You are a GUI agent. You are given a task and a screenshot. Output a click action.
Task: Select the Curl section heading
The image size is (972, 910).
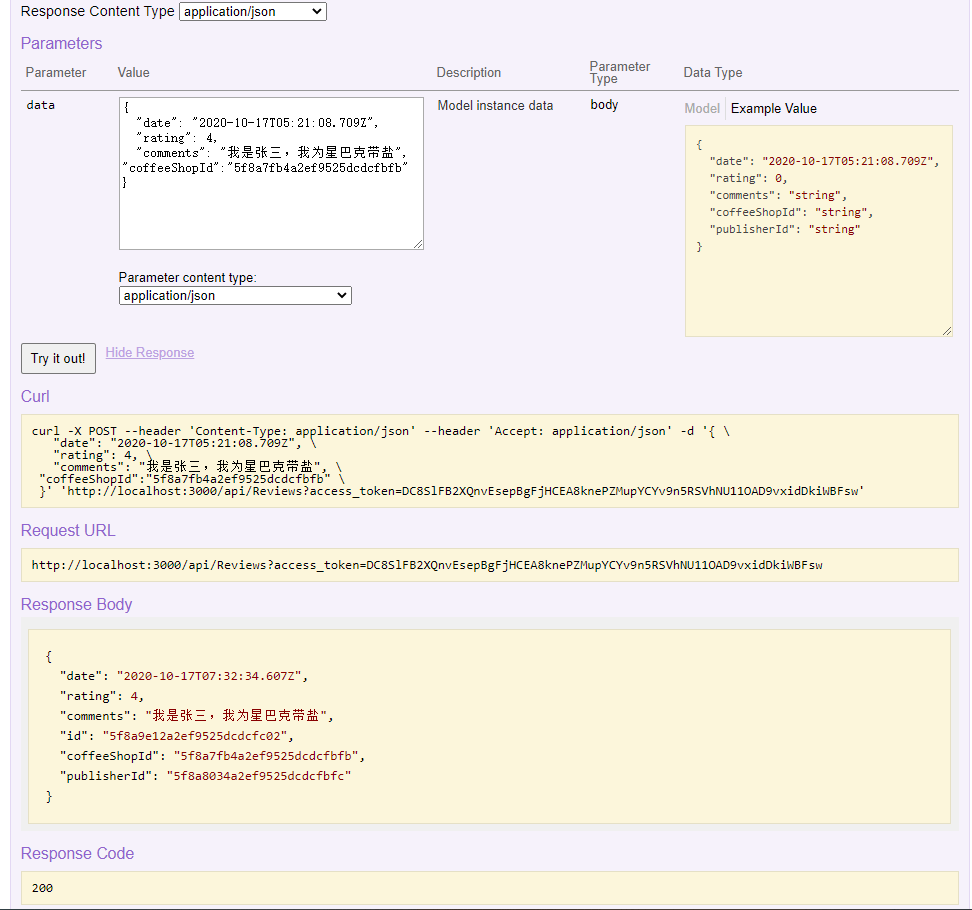pos(35,397)
